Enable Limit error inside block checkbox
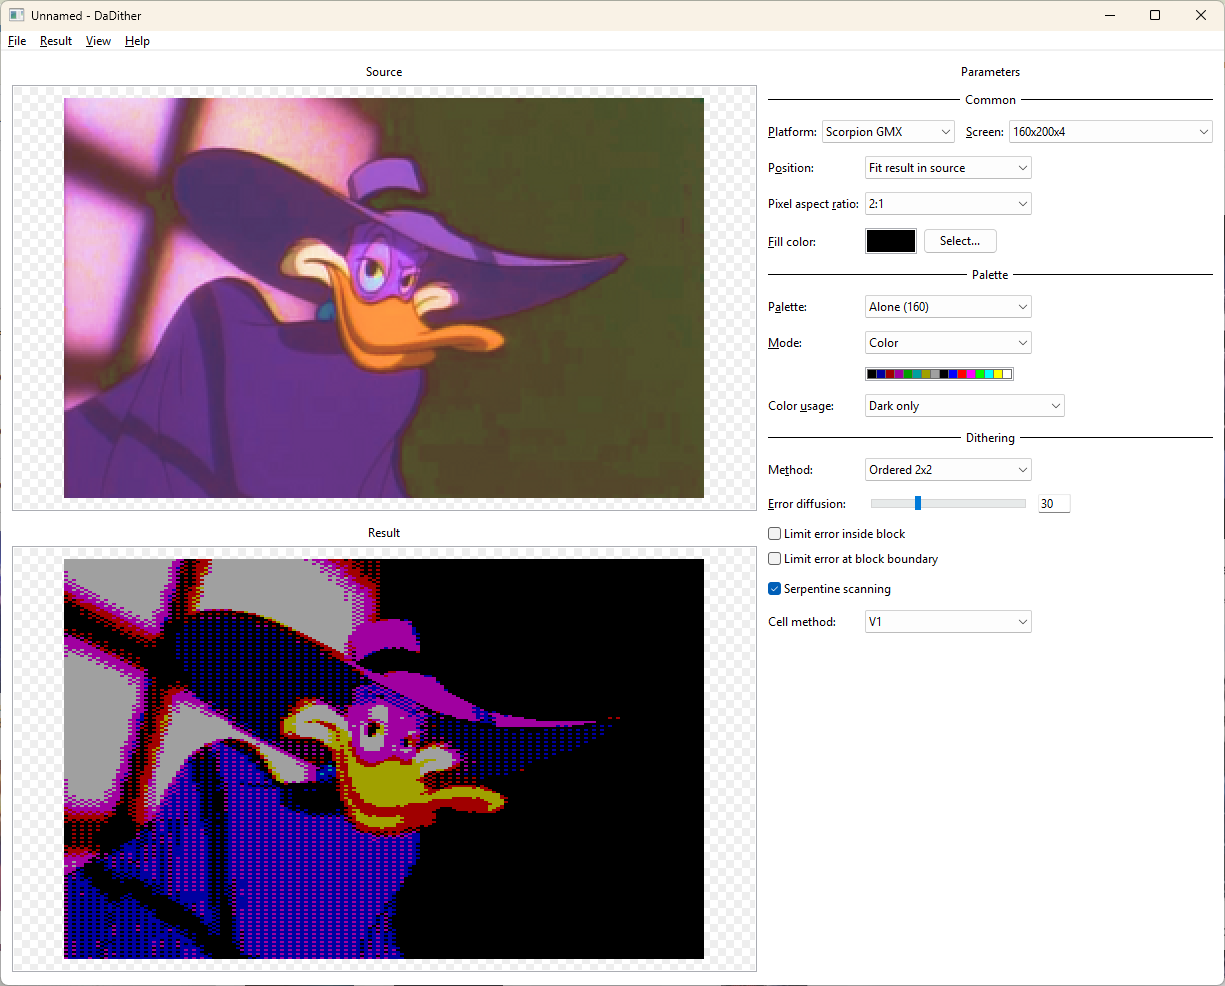 tap(774, 534)
